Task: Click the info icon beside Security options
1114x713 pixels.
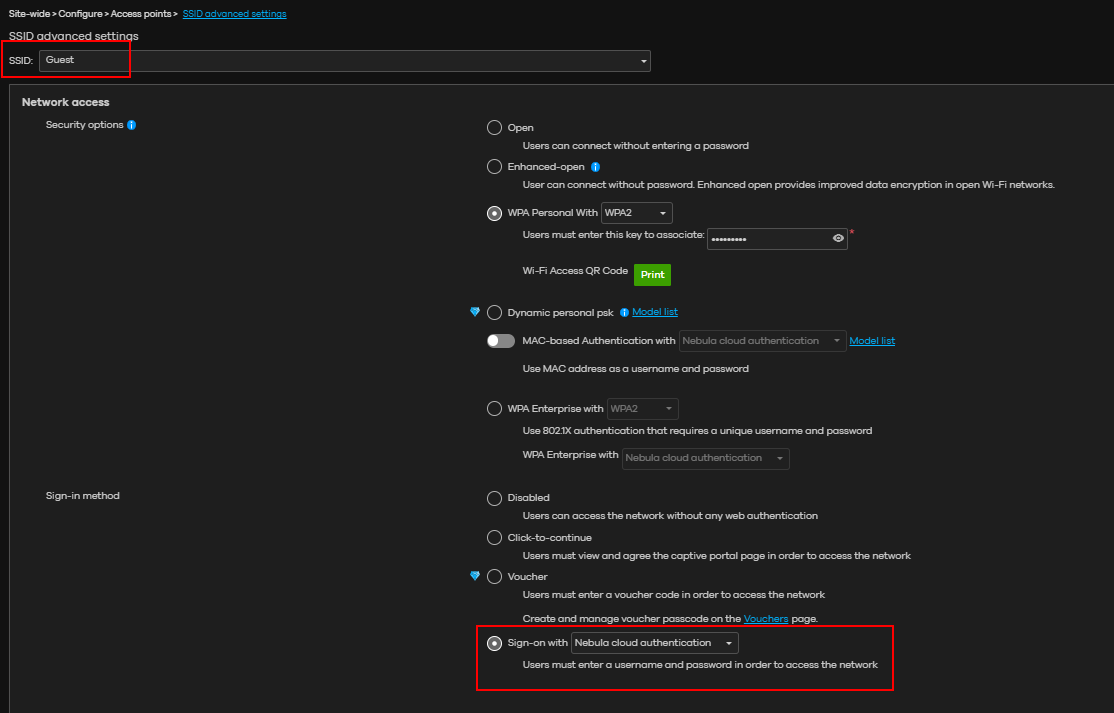Action: pos(131,125)
